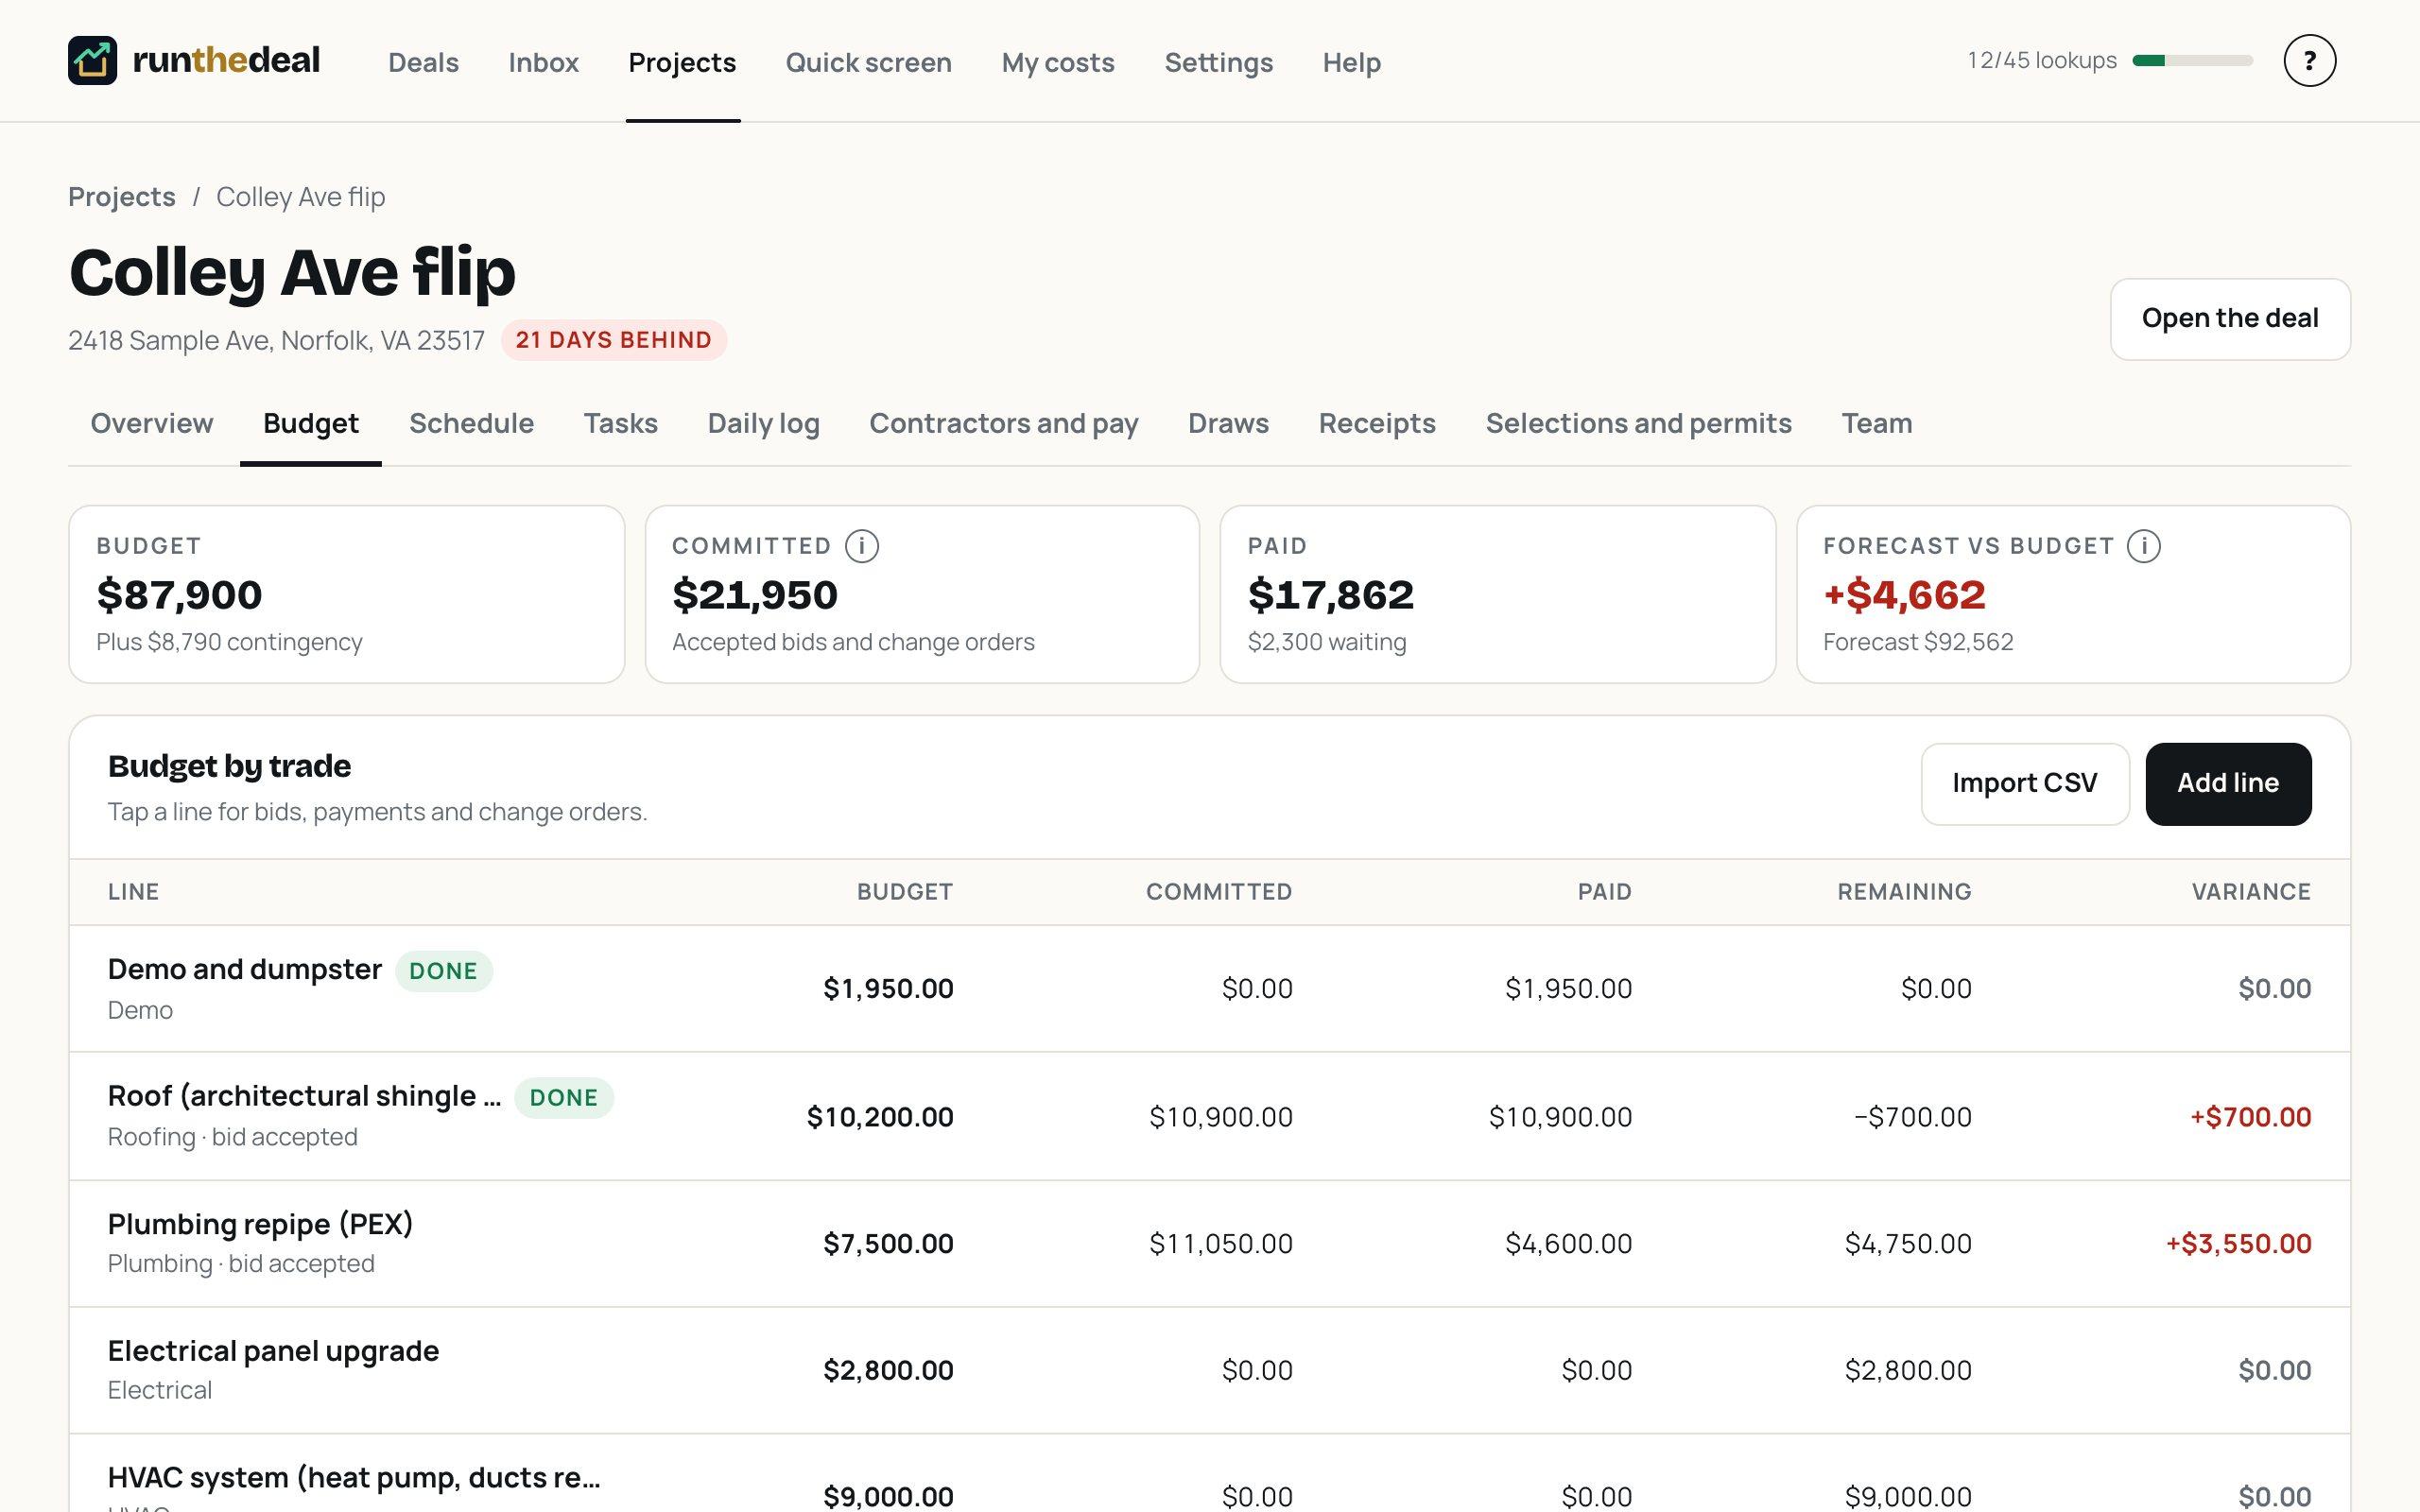
Task: Open the Receipts tab
Action: tap(1376, 424)
